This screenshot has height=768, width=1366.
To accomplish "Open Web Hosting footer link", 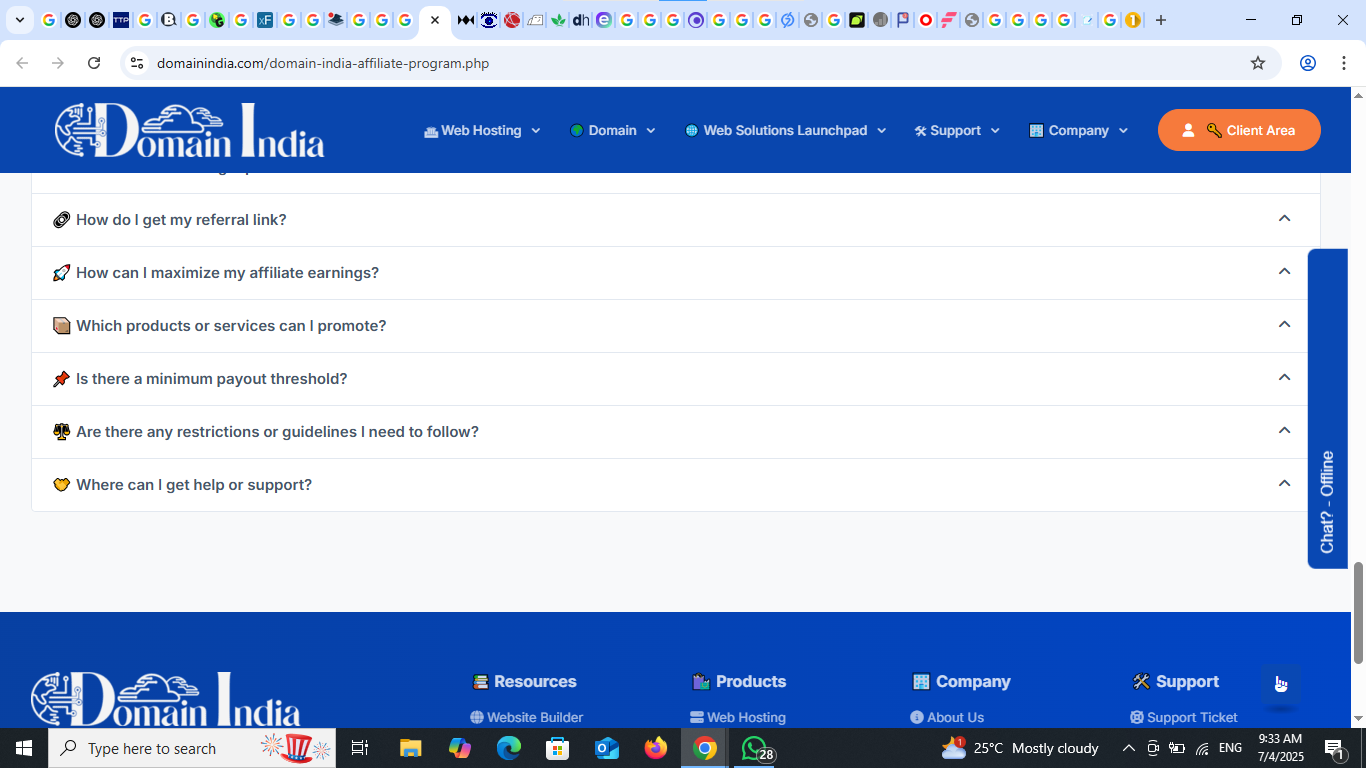I will click(x=738, y=717).
